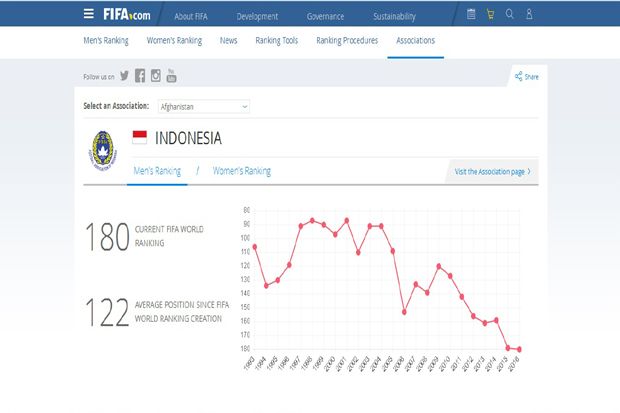Viewport: 620px width, 413px height.
Task: Click the 1998 peak data point
Action: coord(312,220)
